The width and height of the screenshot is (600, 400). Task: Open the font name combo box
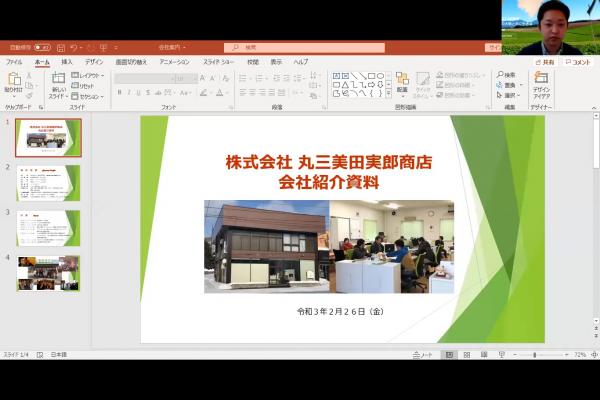click(x=145, y=78)
